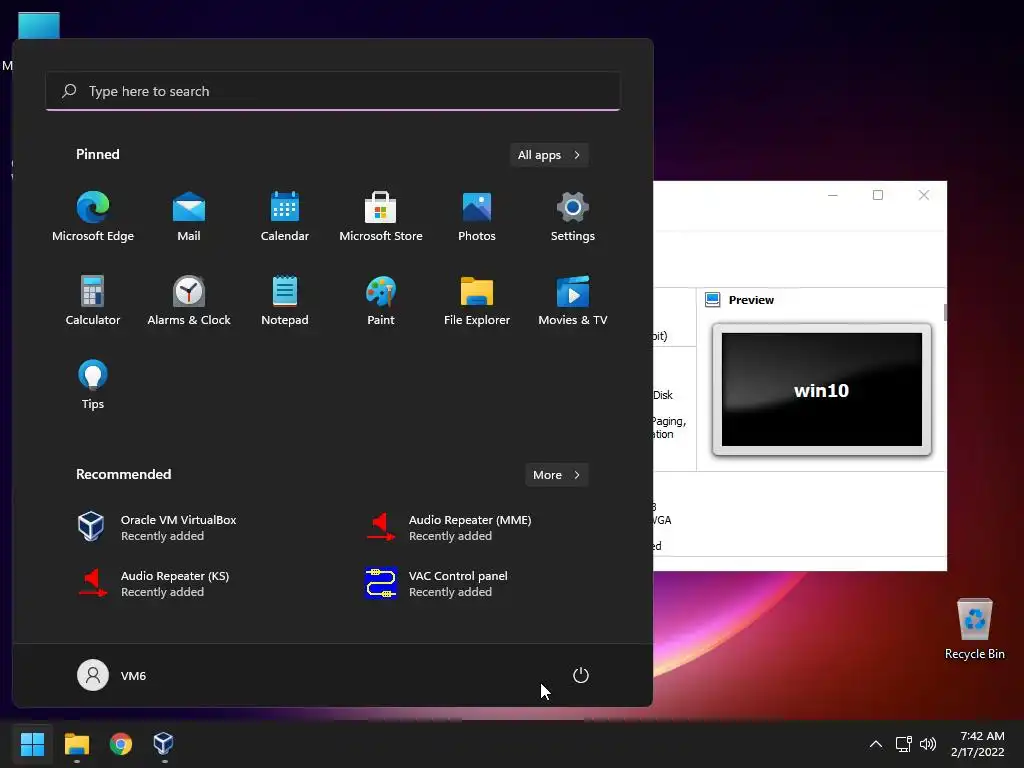Launch Alarms & Clock
The image size is (1024, 768).
(189, 300)
